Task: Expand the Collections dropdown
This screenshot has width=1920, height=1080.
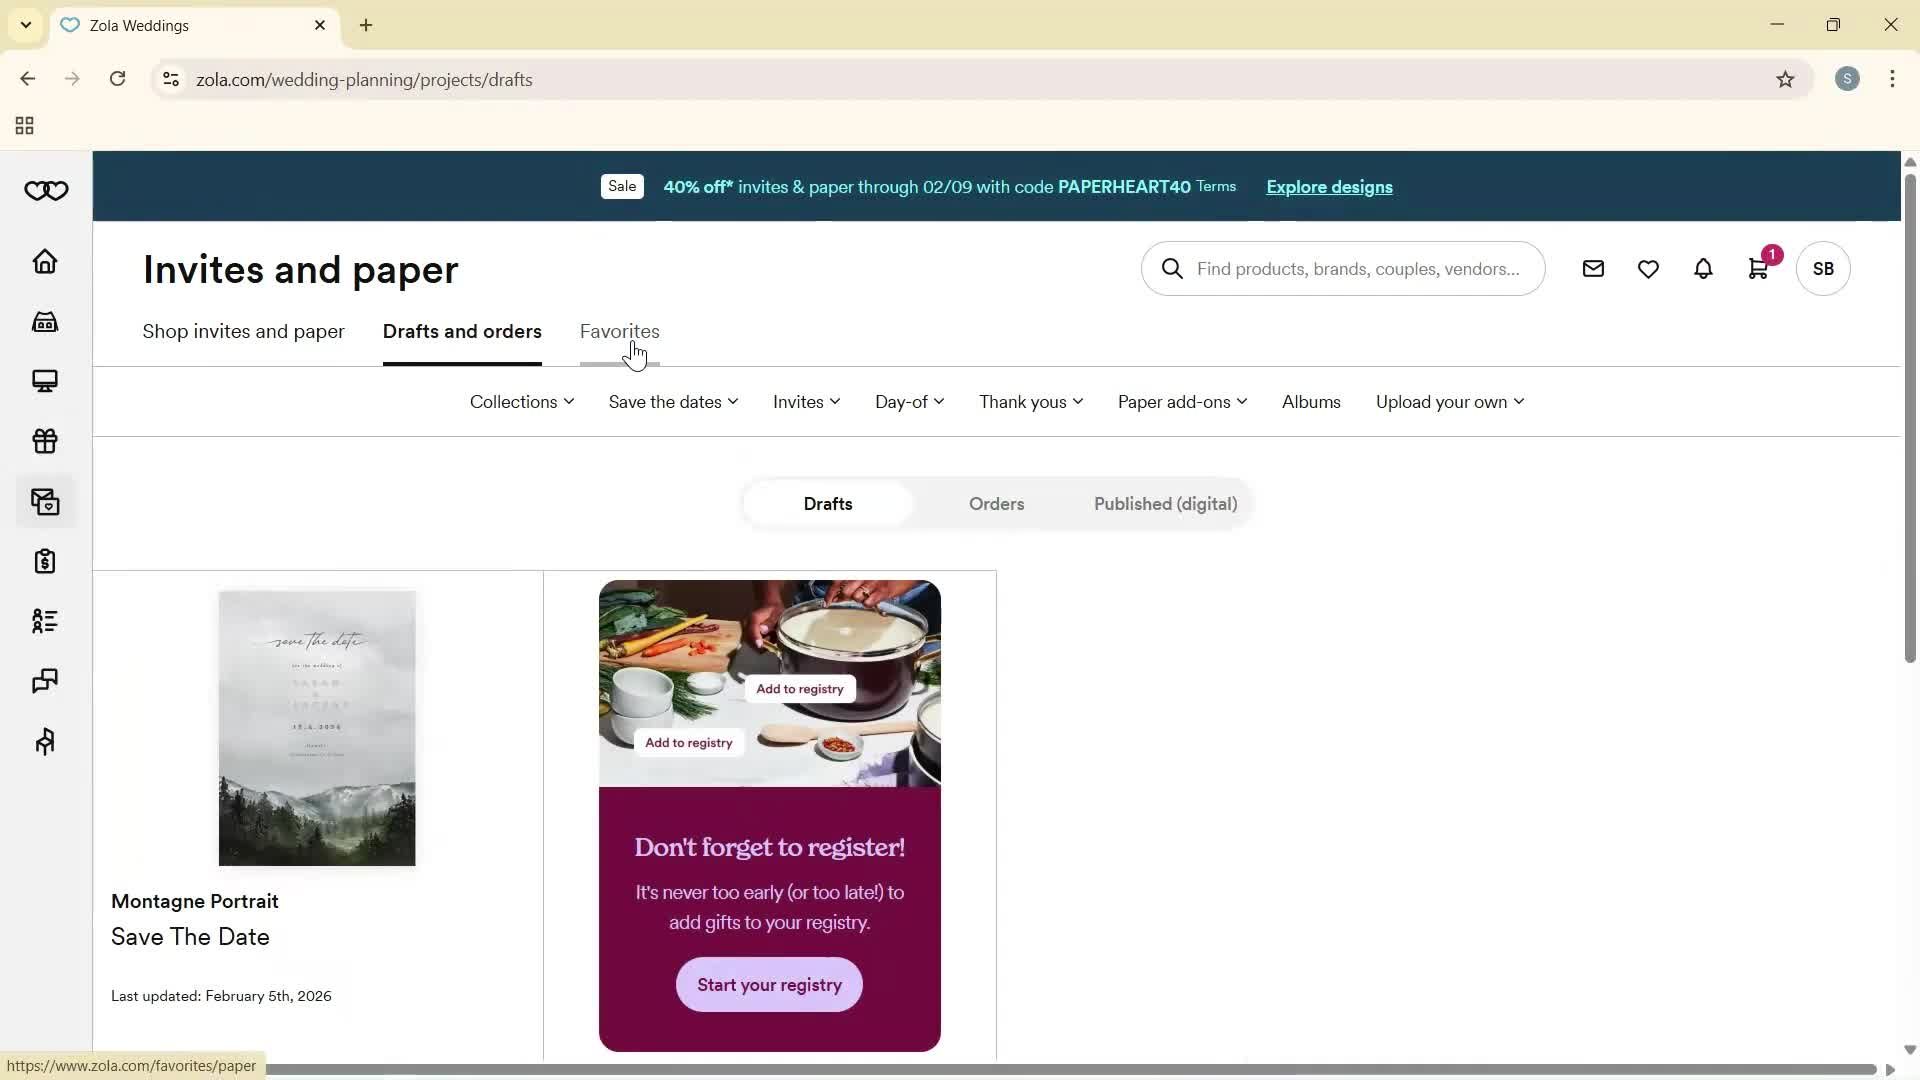Action: coord(520,401)
